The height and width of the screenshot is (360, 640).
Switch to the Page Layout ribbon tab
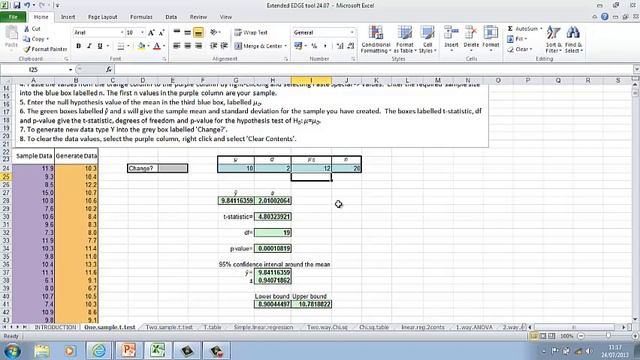pyautogui.click(x=102, y=17)
